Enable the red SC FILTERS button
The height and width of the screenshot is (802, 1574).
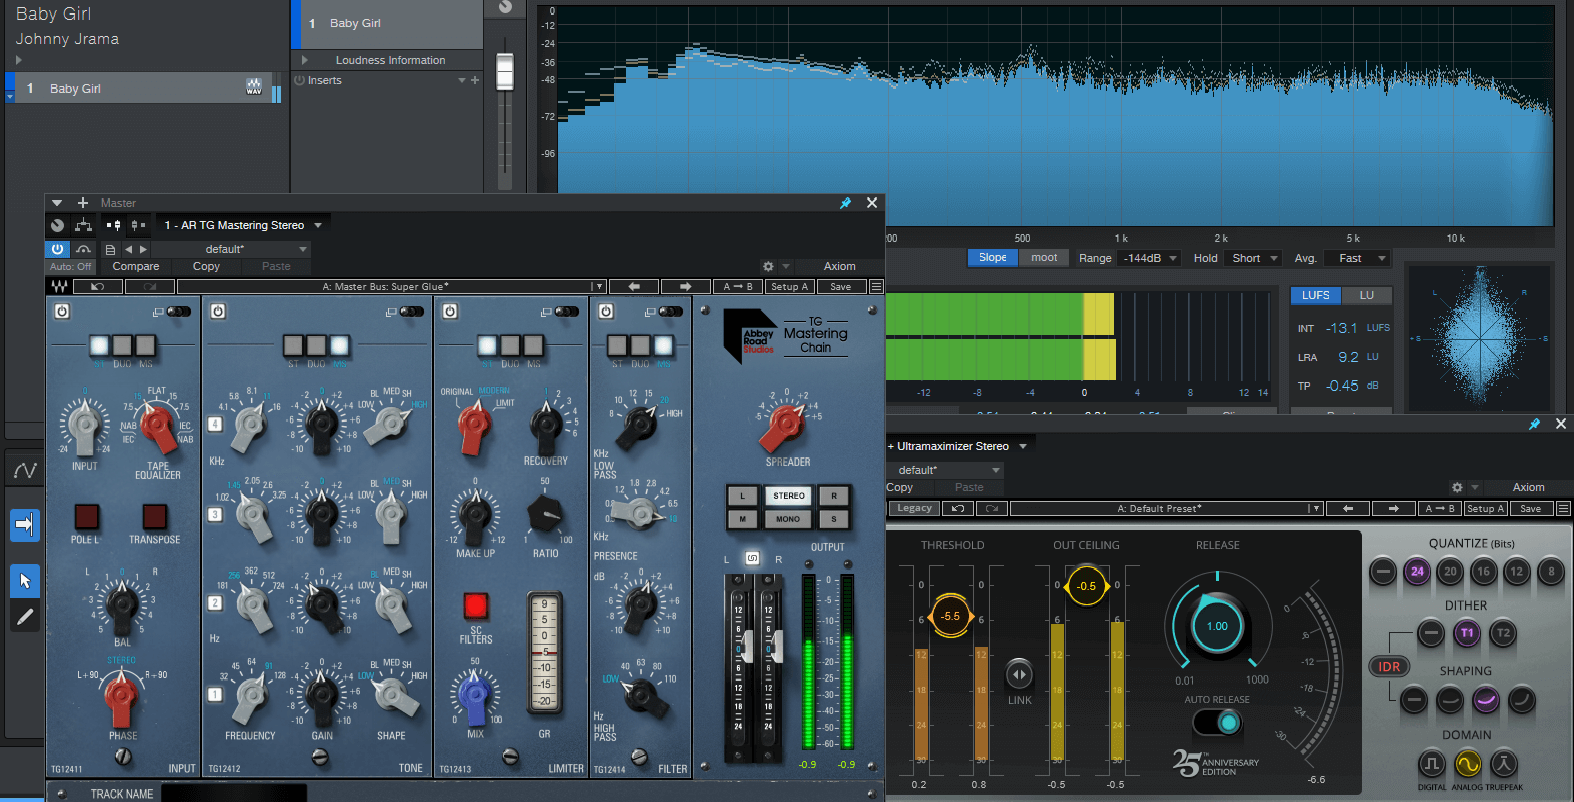point(475,605)
